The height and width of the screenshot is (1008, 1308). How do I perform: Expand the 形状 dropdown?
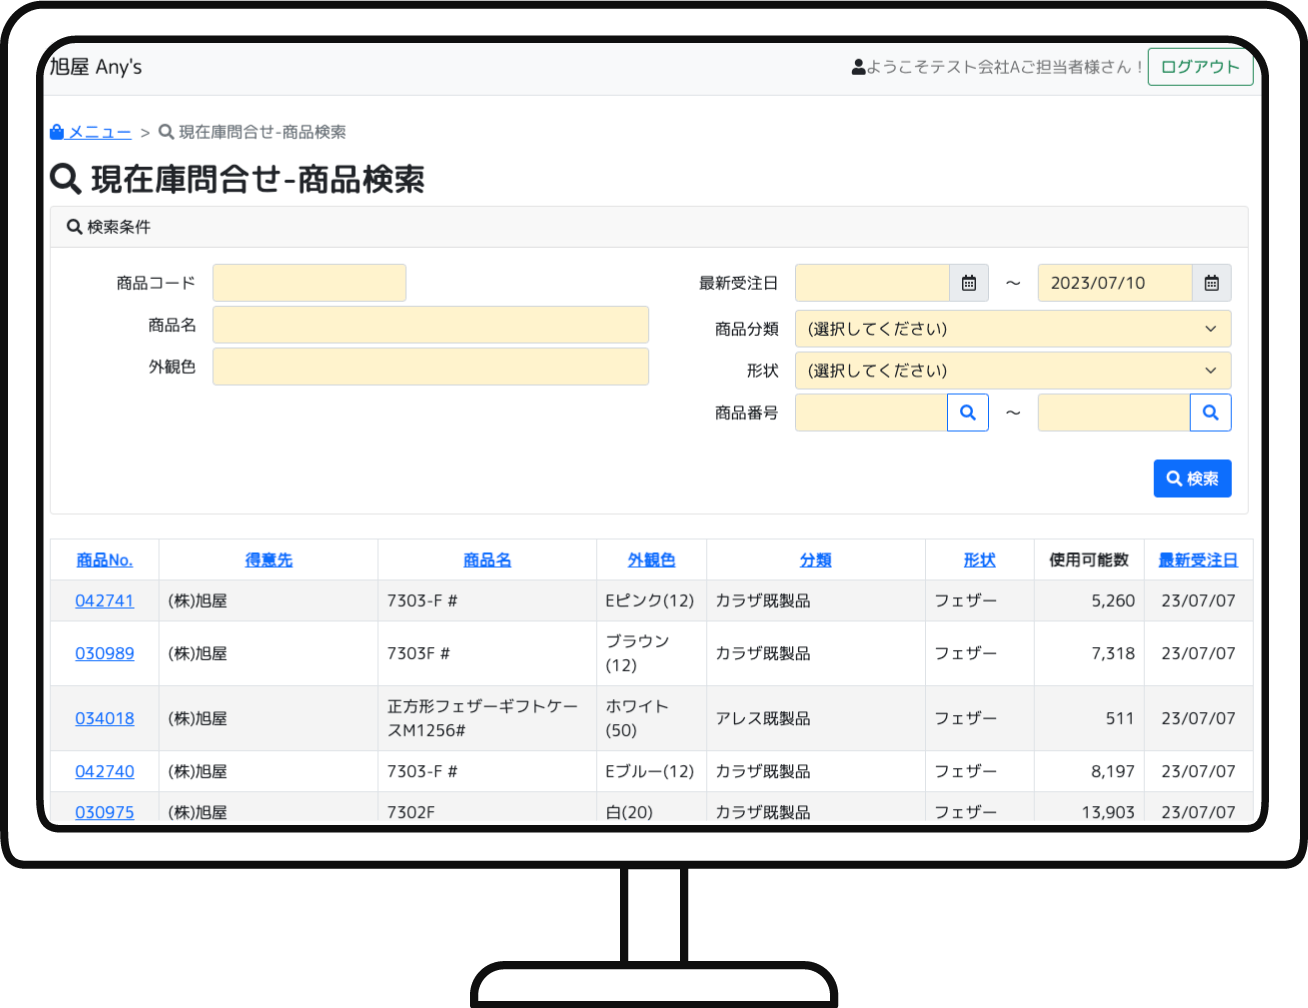(1012, 371)
